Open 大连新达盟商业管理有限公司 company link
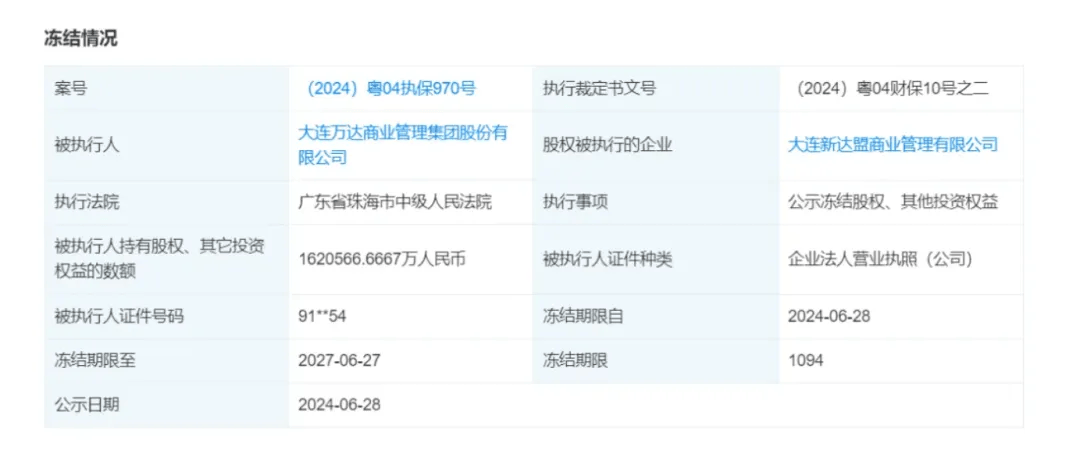The width and height of the screenshot is (1080, 465). [x=893, y=145]
